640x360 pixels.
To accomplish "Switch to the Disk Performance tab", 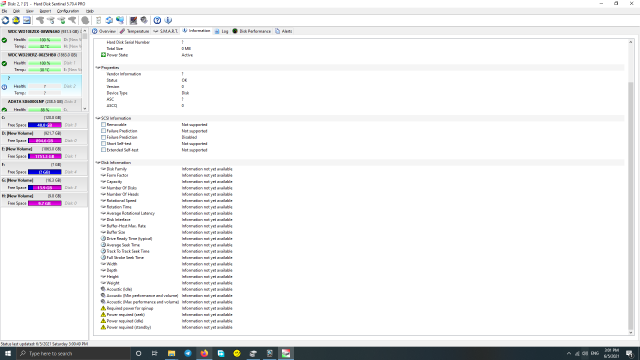I will tap(252, 31).
